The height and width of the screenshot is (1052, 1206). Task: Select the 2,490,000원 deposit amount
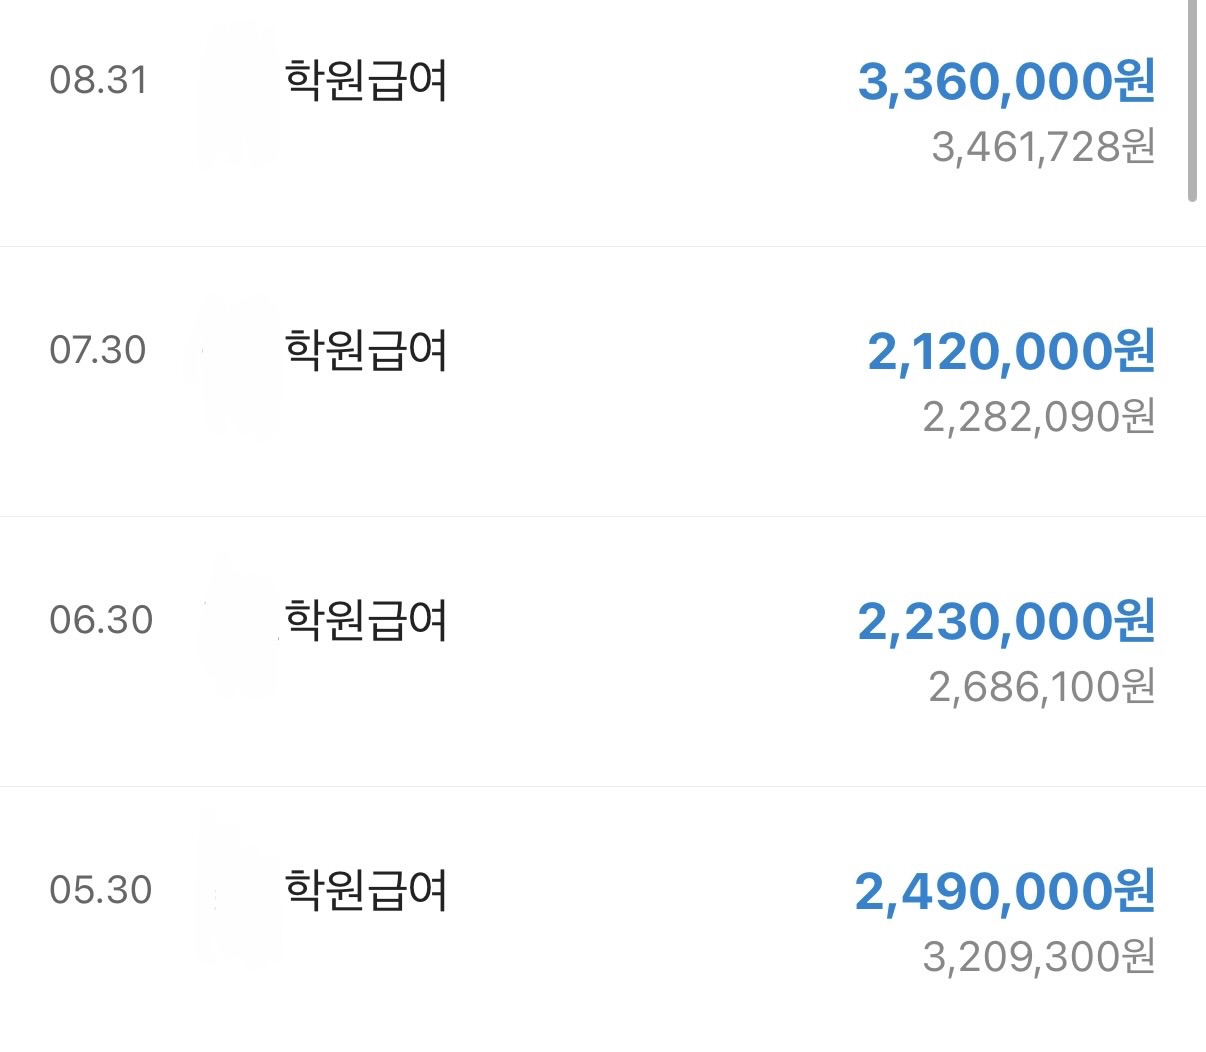(1005, 891)
